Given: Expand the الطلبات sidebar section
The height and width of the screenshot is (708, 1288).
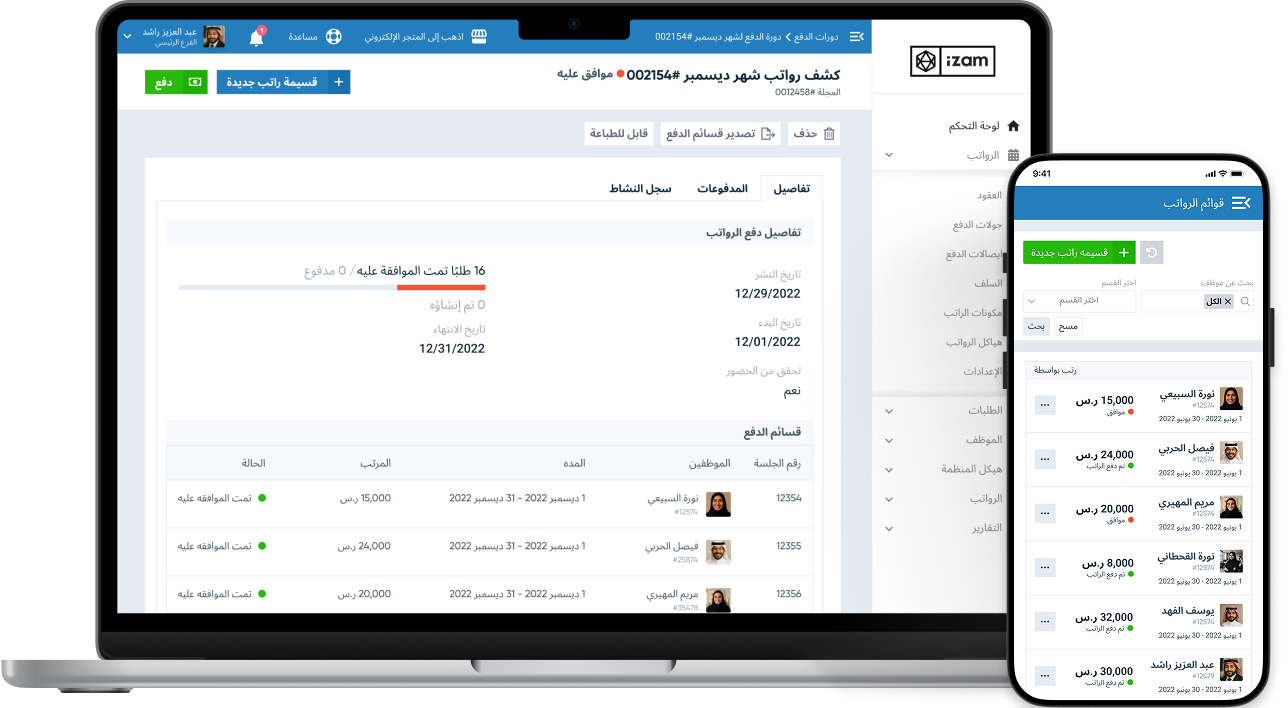Looking at the screenshot, I should [889, 411].
